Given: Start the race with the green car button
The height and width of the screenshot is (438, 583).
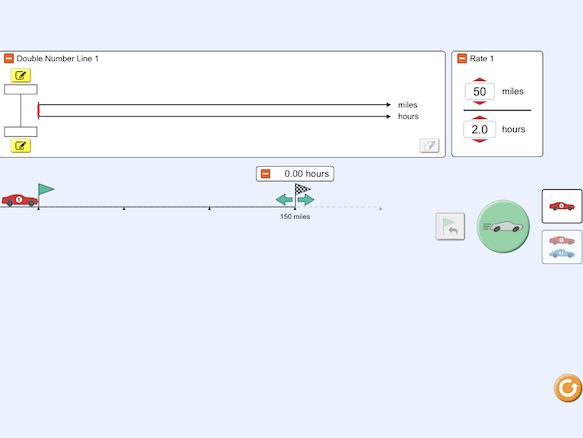Looking at the screenshot, I should pos(503,226).
